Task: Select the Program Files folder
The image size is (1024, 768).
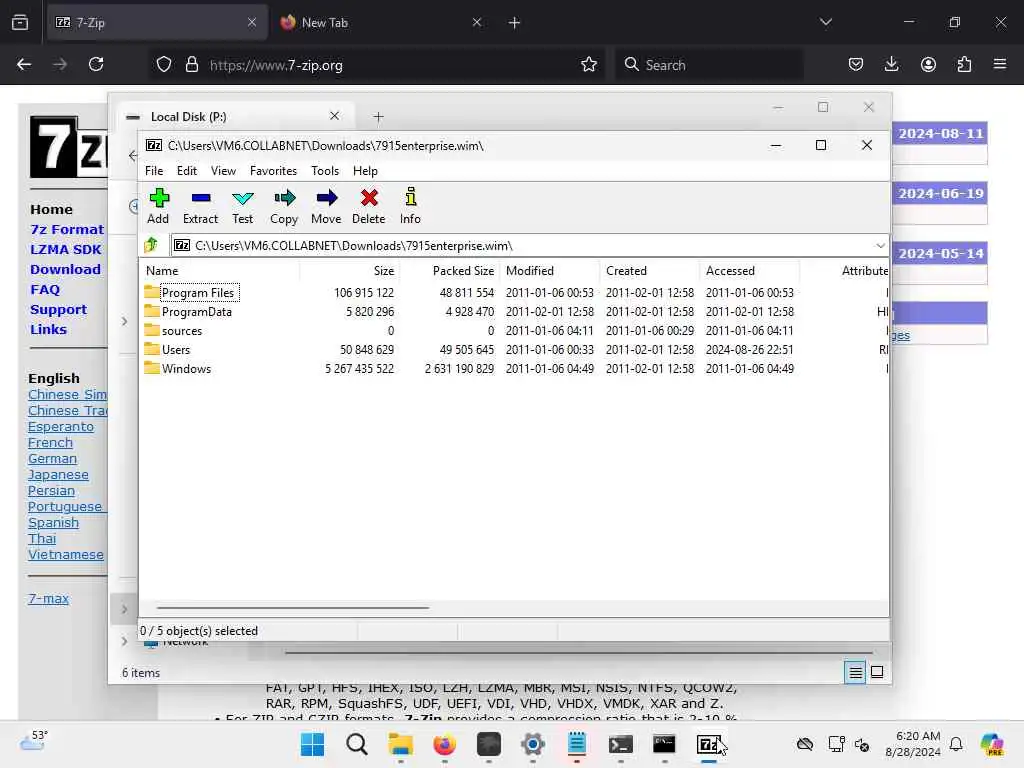Action: tap(197, 293)
